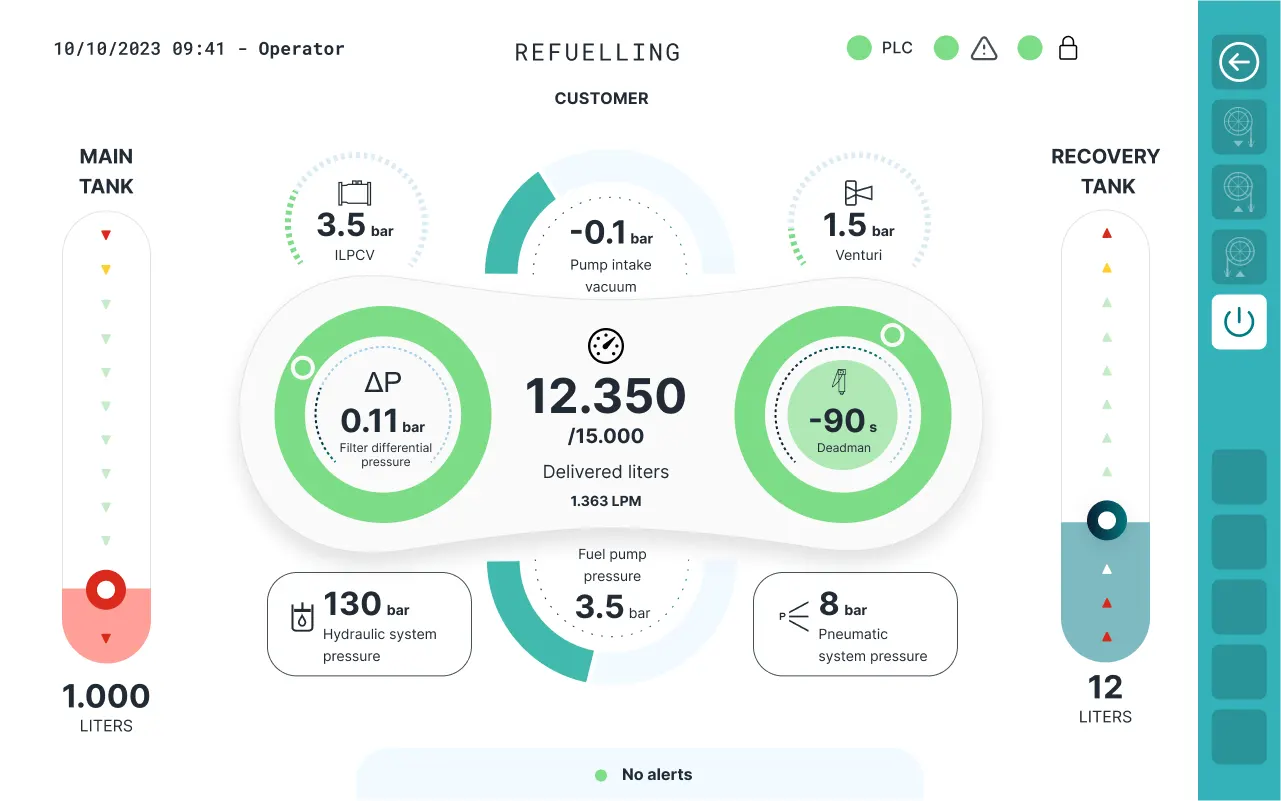The image size is (1281, 801).
Task: Click the recovery tank level marker
Action: 1106,521
